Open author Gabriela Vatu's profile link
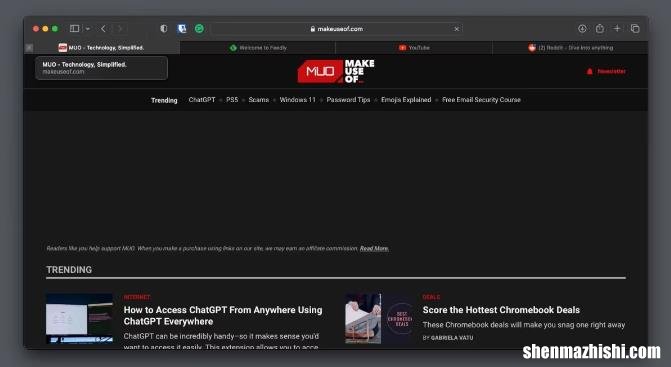 click(x=452, y=338)
